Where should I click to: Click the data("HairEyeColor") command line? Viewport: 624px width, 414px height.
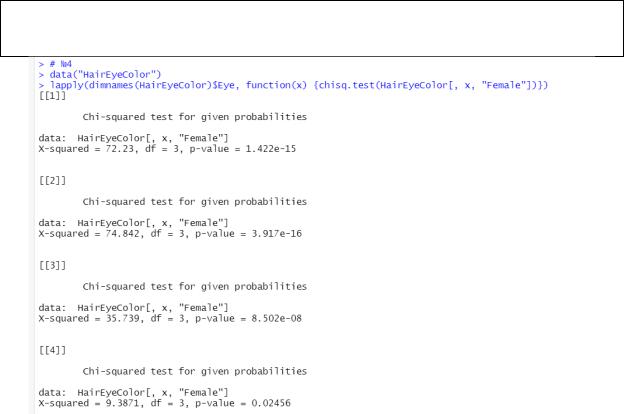pos(100,74)
